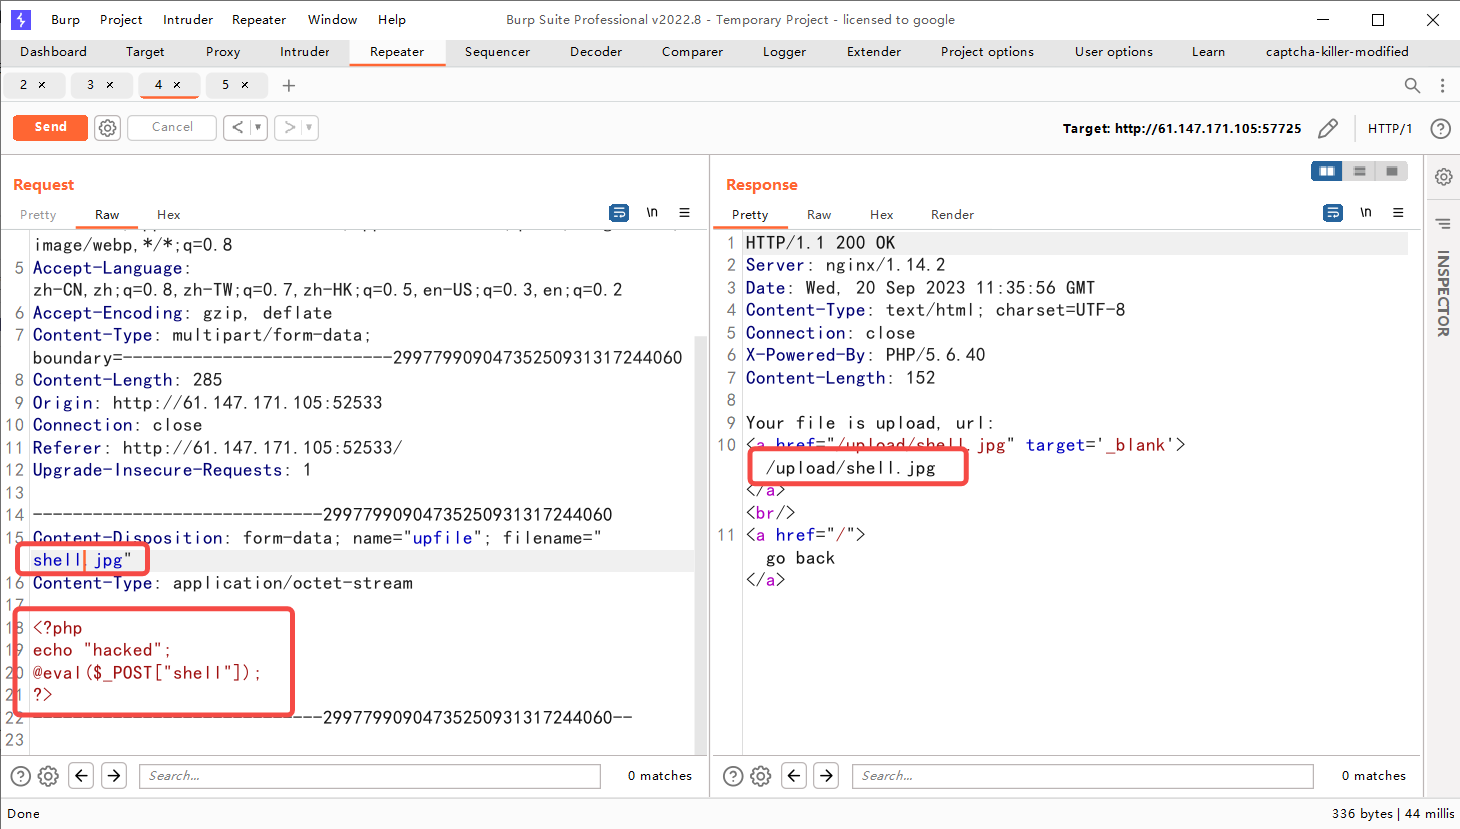Screen dimensions: 1460x829
Task: Open the Logger tab
Action: 784,52
